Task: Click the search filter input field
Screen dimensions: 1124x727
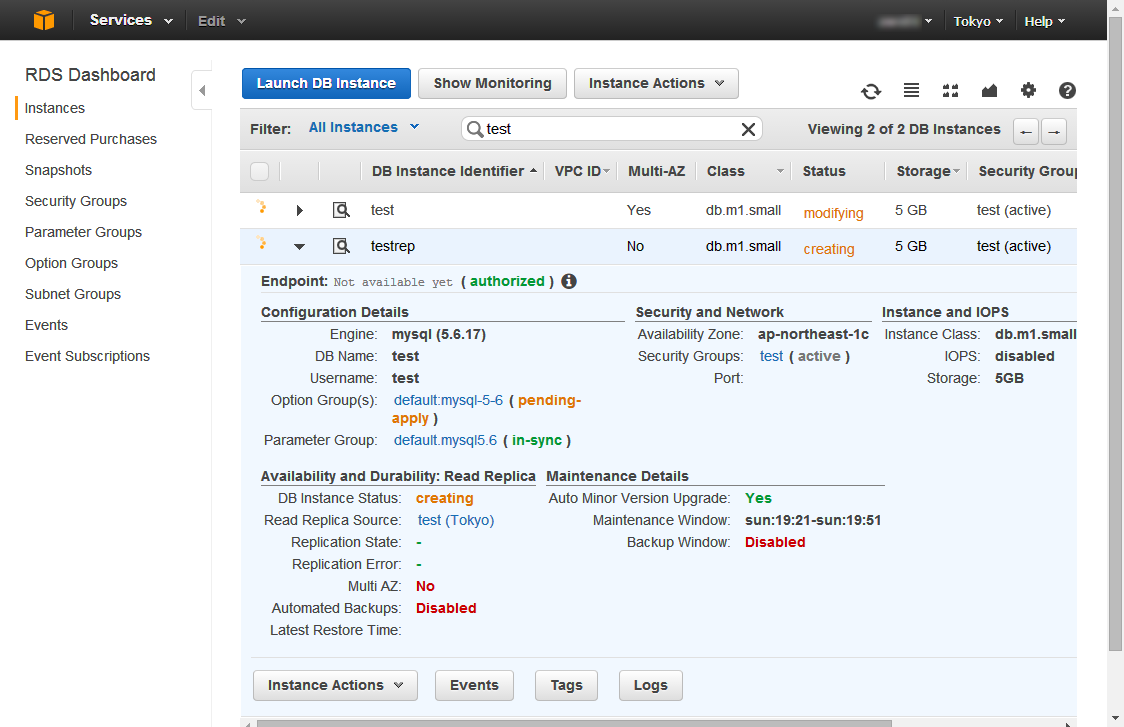Action: coord(611,129)
